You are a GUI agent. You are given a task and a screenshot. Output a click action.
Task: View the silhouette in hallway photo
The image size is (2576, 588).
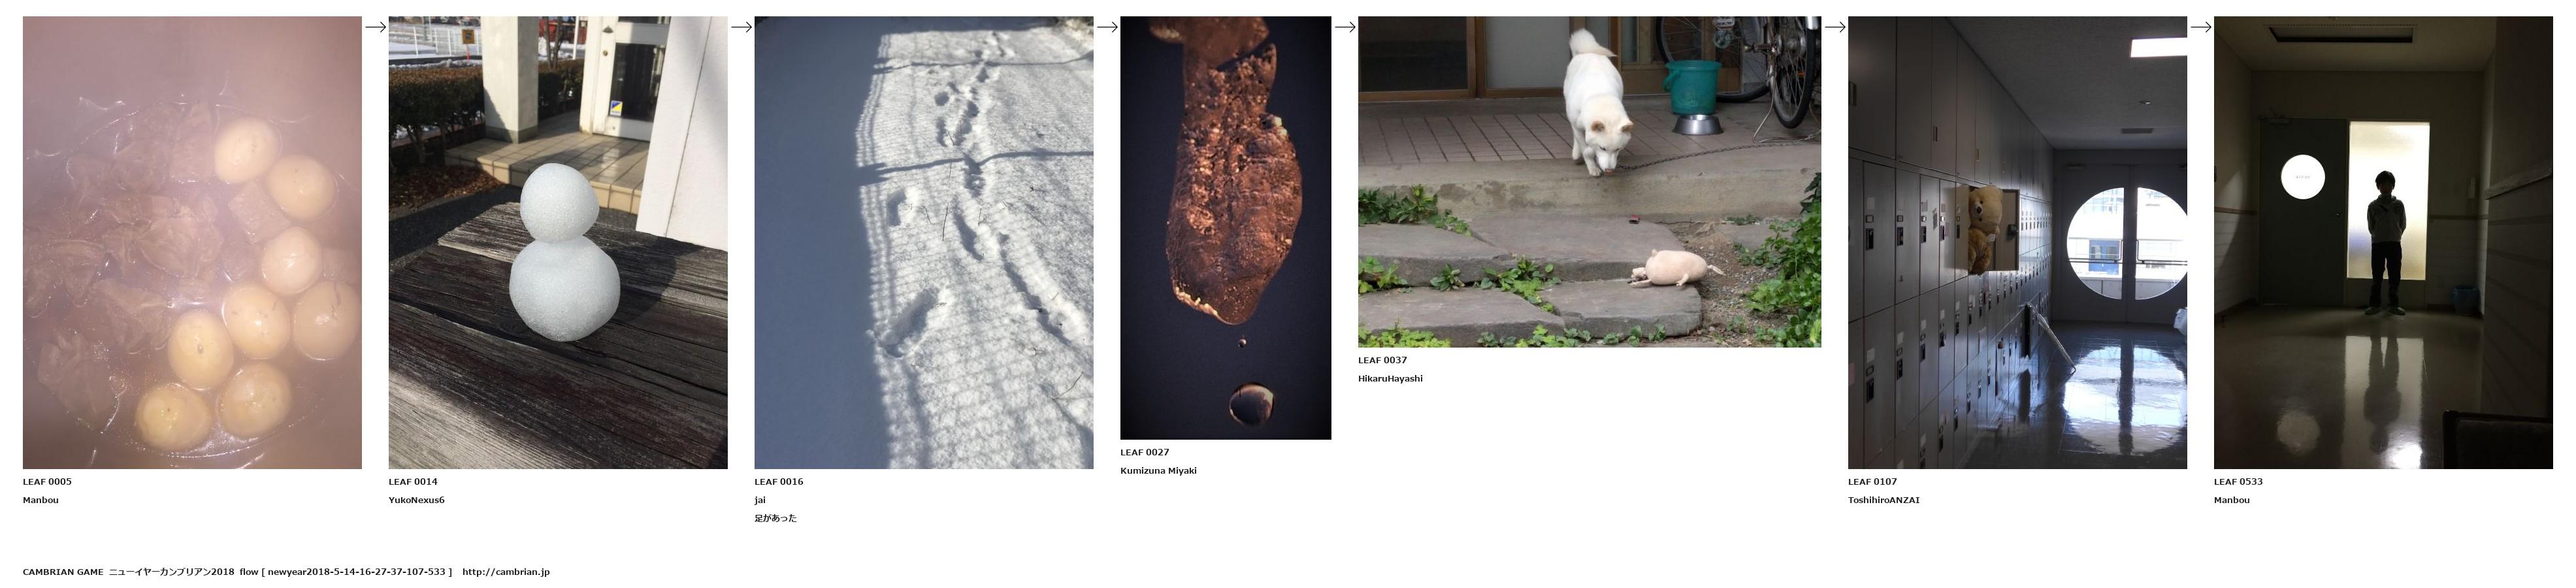[2383, 242]
